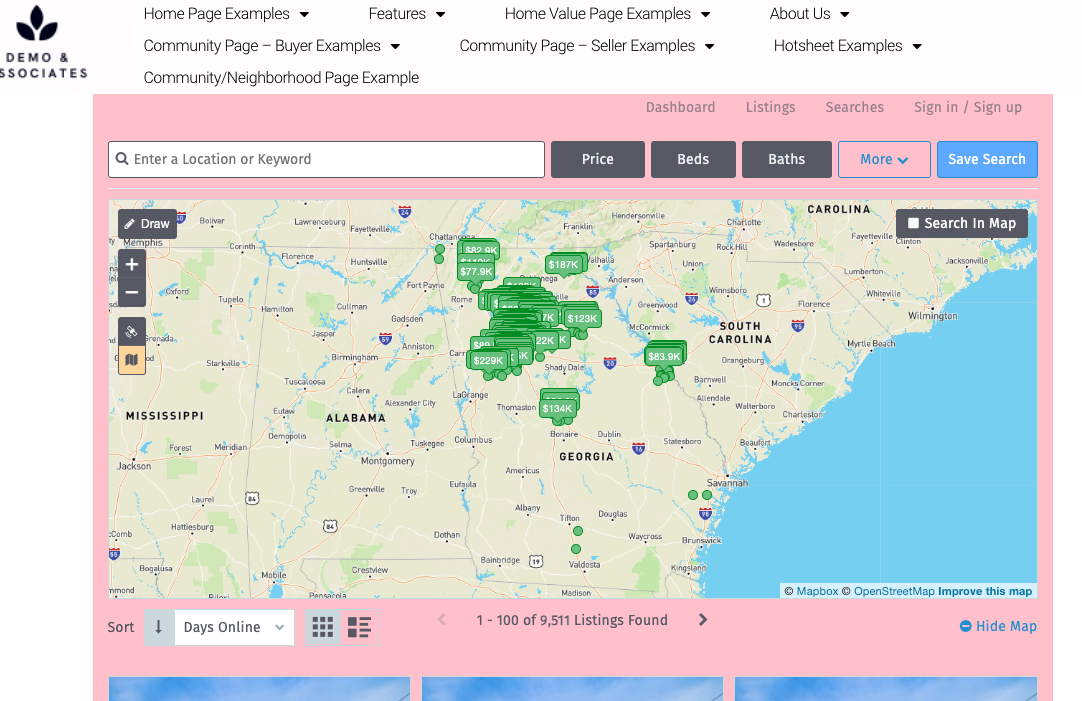Image resolution: width=1082 pixels, height=701 pixels.
Task: Focus the location or keyword search field
Action: pos(326,159)
